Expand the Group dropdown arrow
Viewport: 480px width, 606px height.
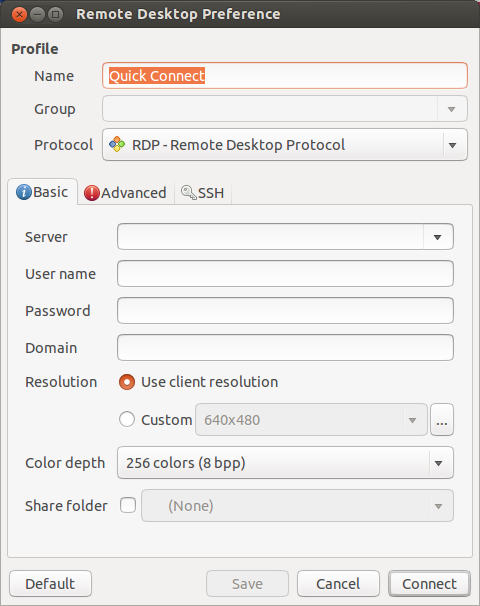click(451, 109)
